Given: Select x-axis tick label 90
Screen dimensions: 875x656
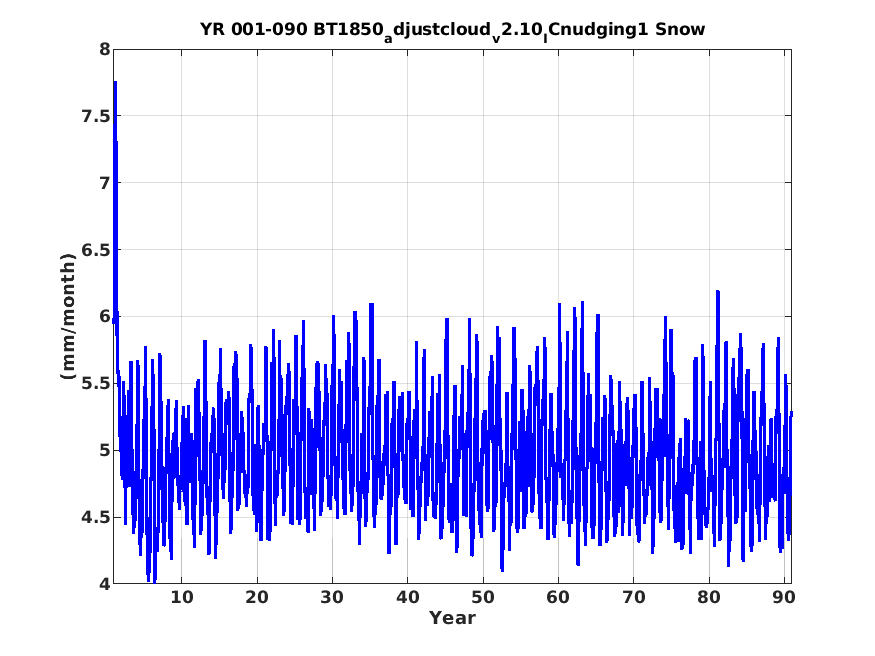Looking at the screenshot, I should (784, 597).
